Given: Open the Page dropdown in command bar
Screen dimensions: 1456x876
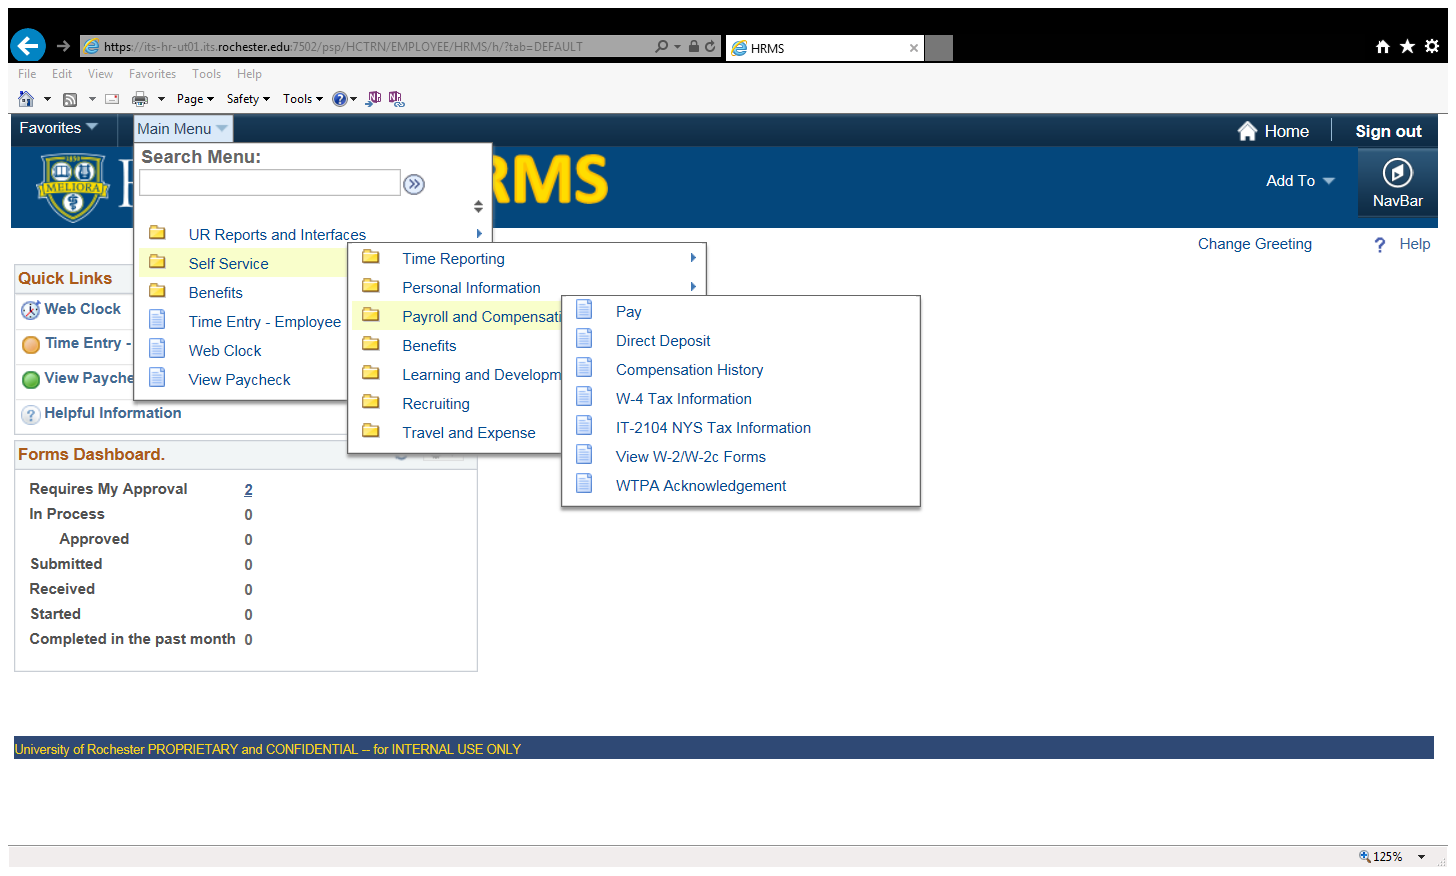Looking at the screenshot, I should [x=195, y=99].
